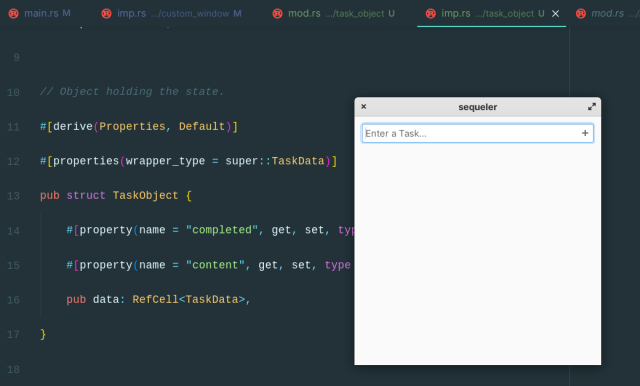The image size is (640, 386).
Task: Click the "content" string literal
Action: (215, 265)
